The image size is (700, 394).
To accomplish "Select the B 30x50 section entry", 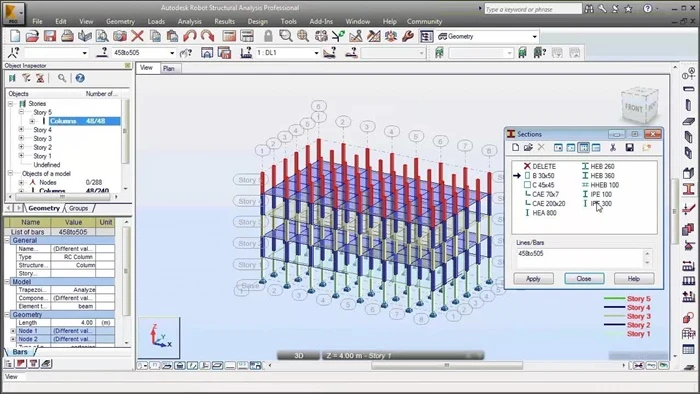I will (543, 175).
